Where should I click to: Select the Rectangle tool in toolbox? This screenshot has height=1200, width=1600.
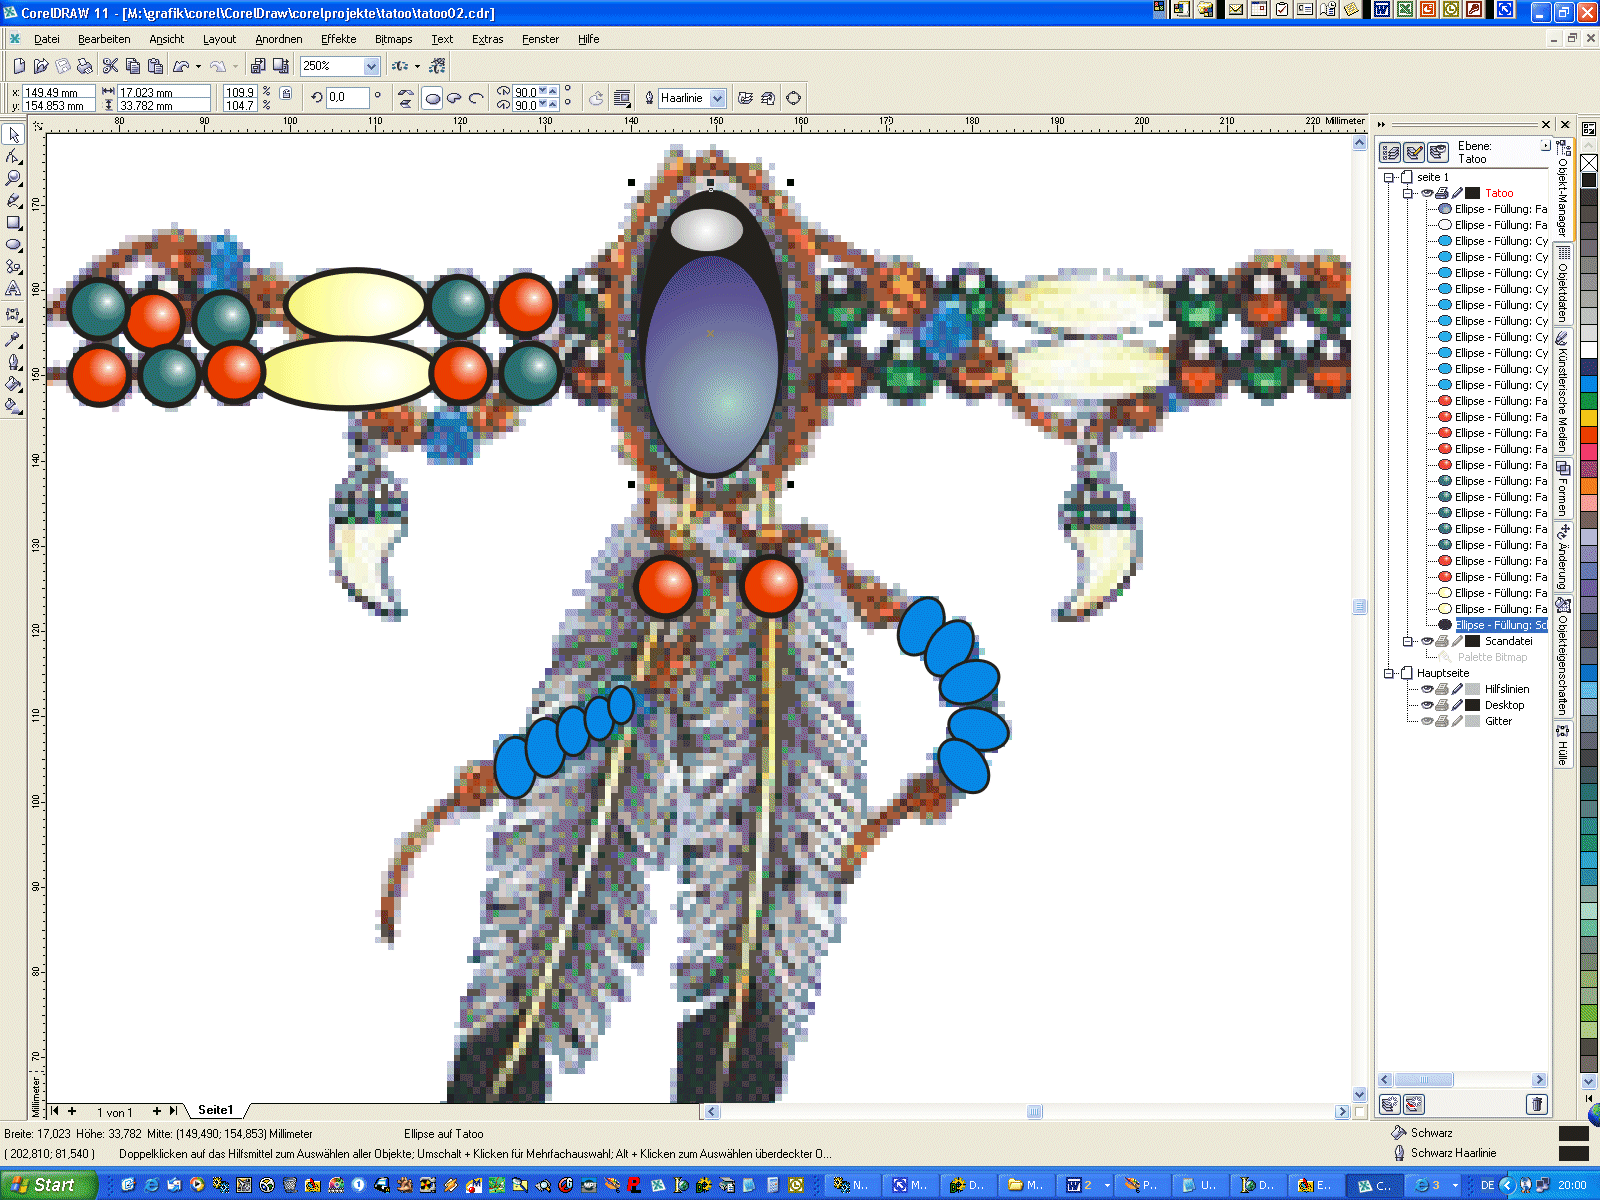pyautogui.click(x=13, y=222)
